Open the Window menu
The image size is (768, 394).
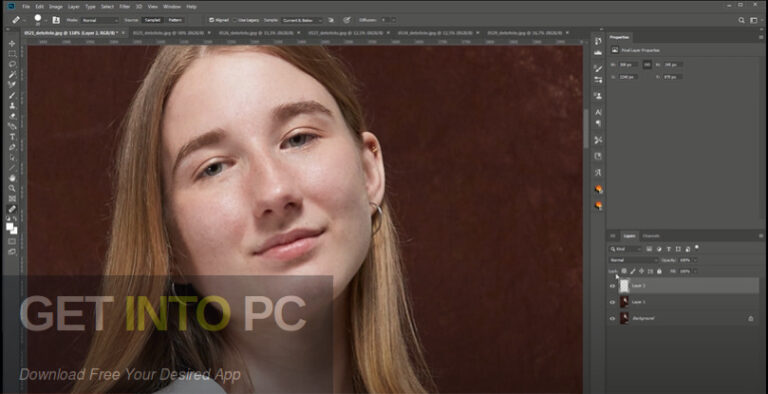pos(171,7)
